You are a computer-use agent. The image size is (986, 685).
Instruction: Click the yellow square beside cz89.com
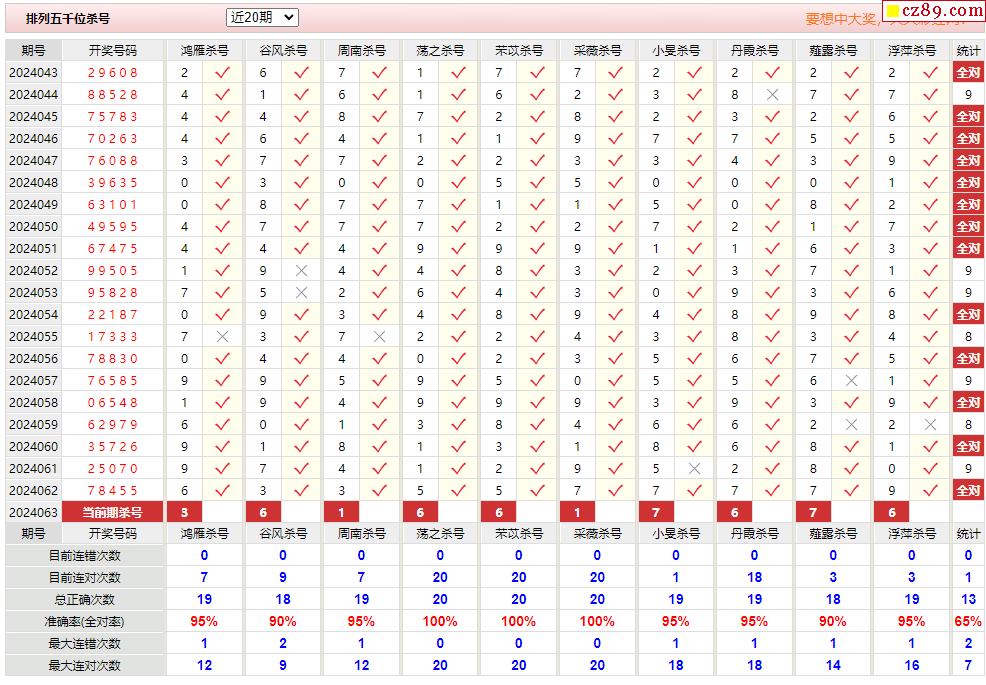(892, 12)
